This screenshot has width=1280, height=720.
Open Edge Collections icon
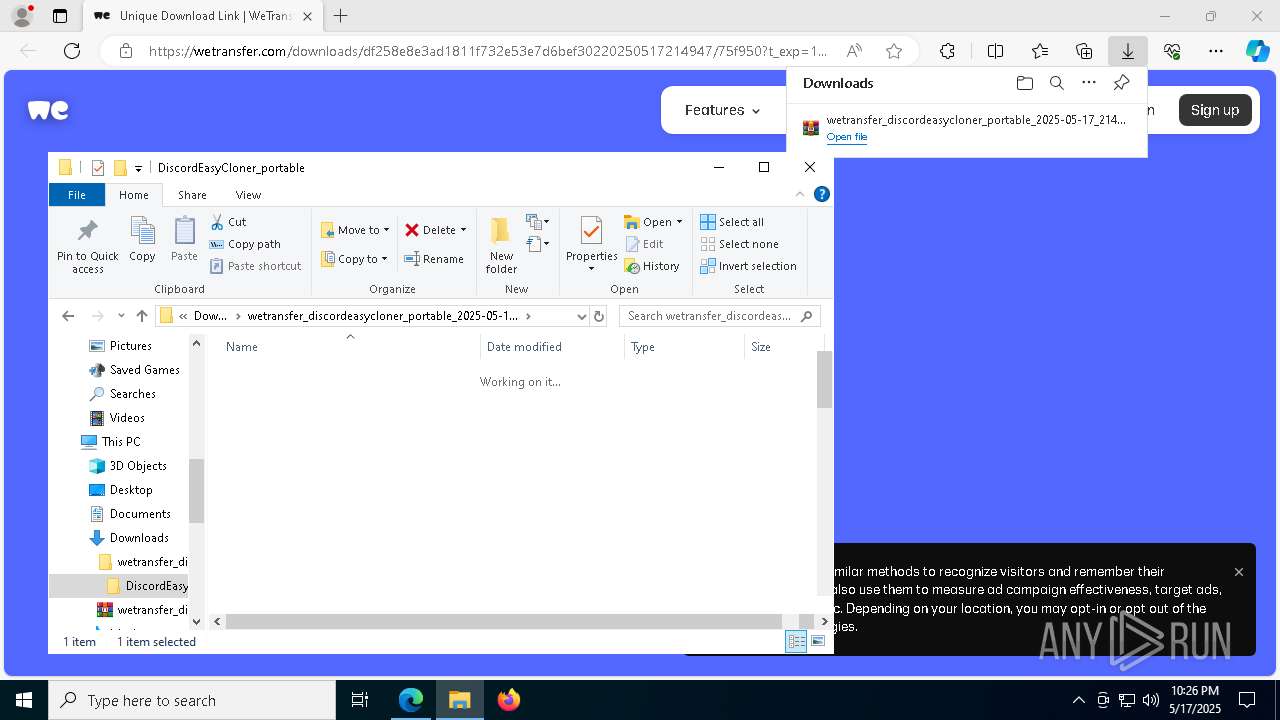pos(1084,51)
